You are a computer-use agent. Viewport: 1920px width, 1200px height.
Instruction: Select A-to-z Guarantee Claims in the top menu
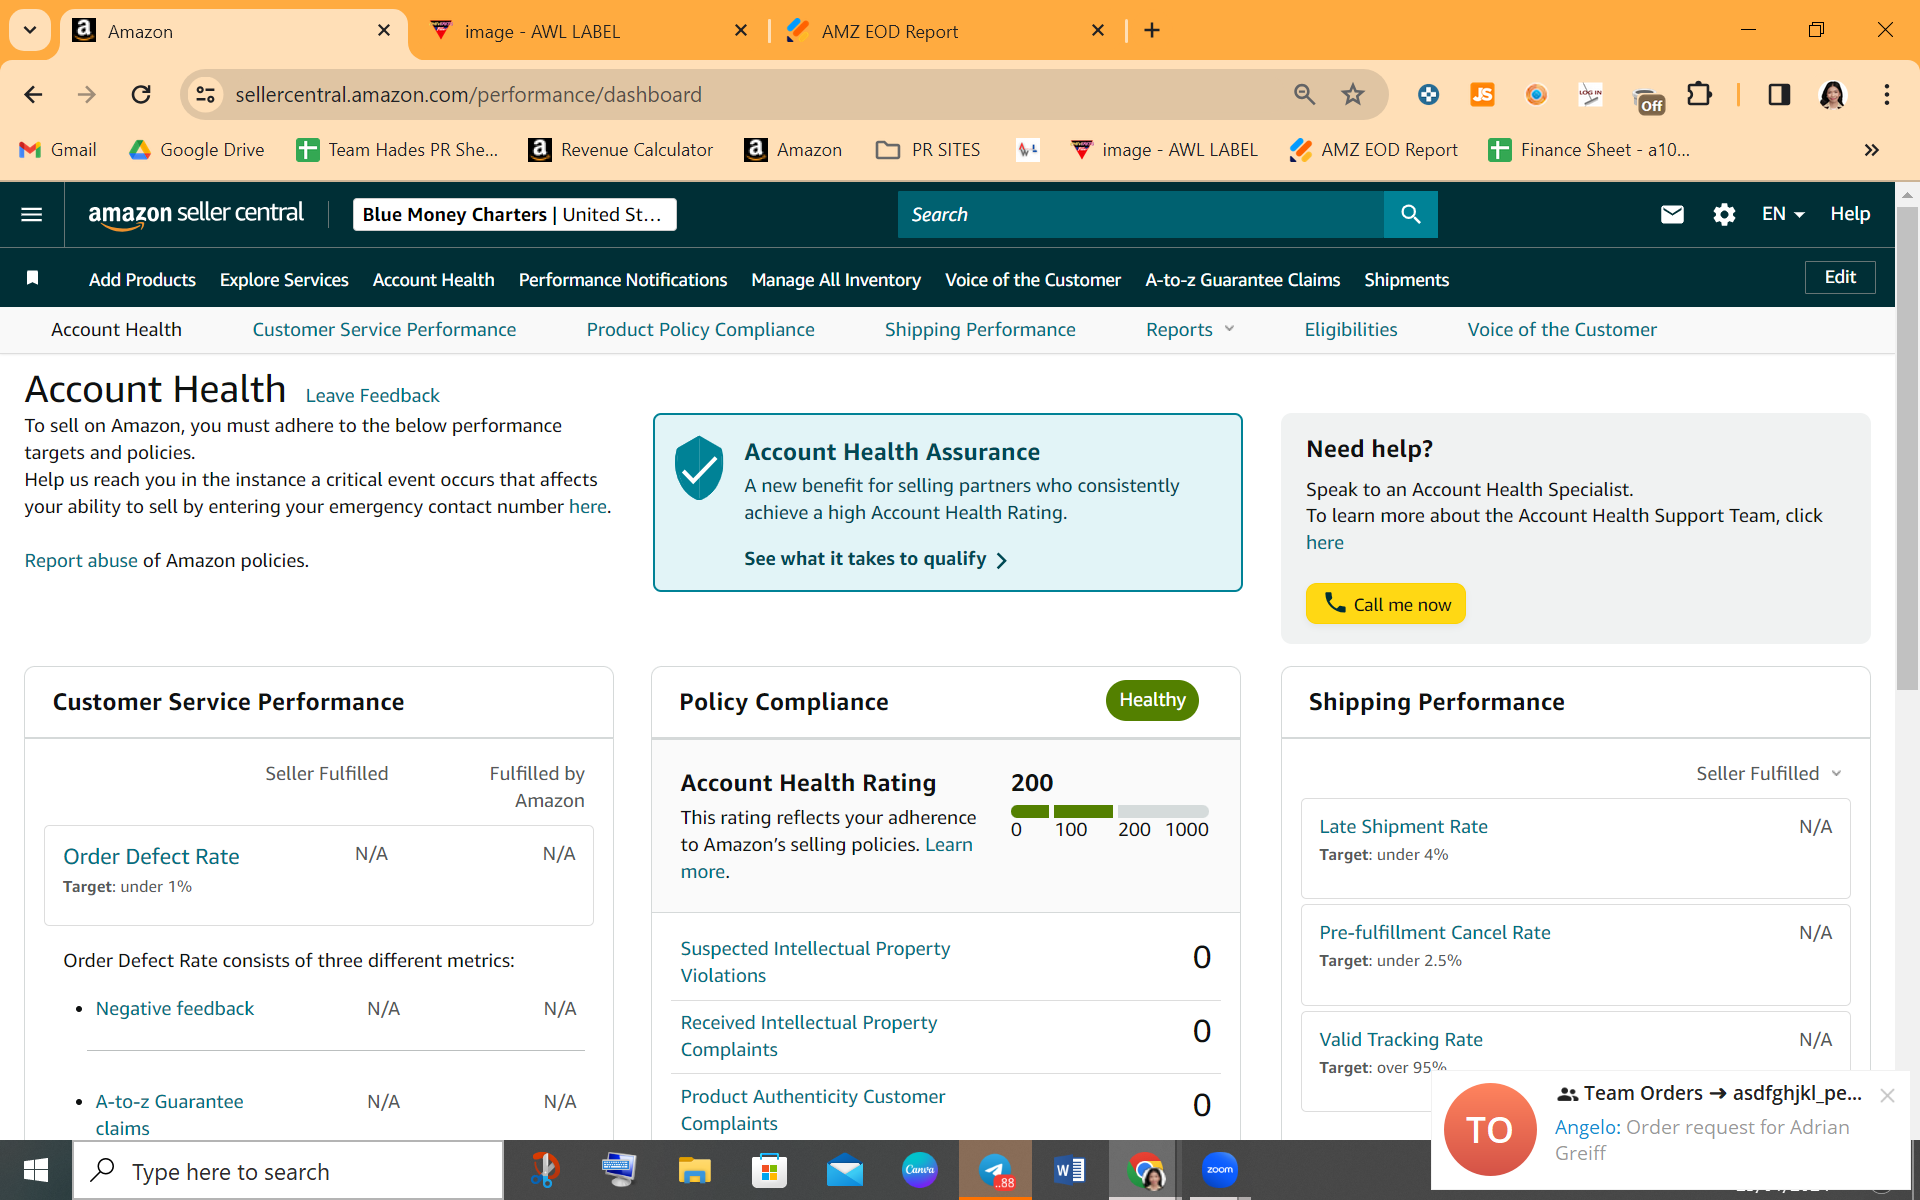click(1242, 280)
